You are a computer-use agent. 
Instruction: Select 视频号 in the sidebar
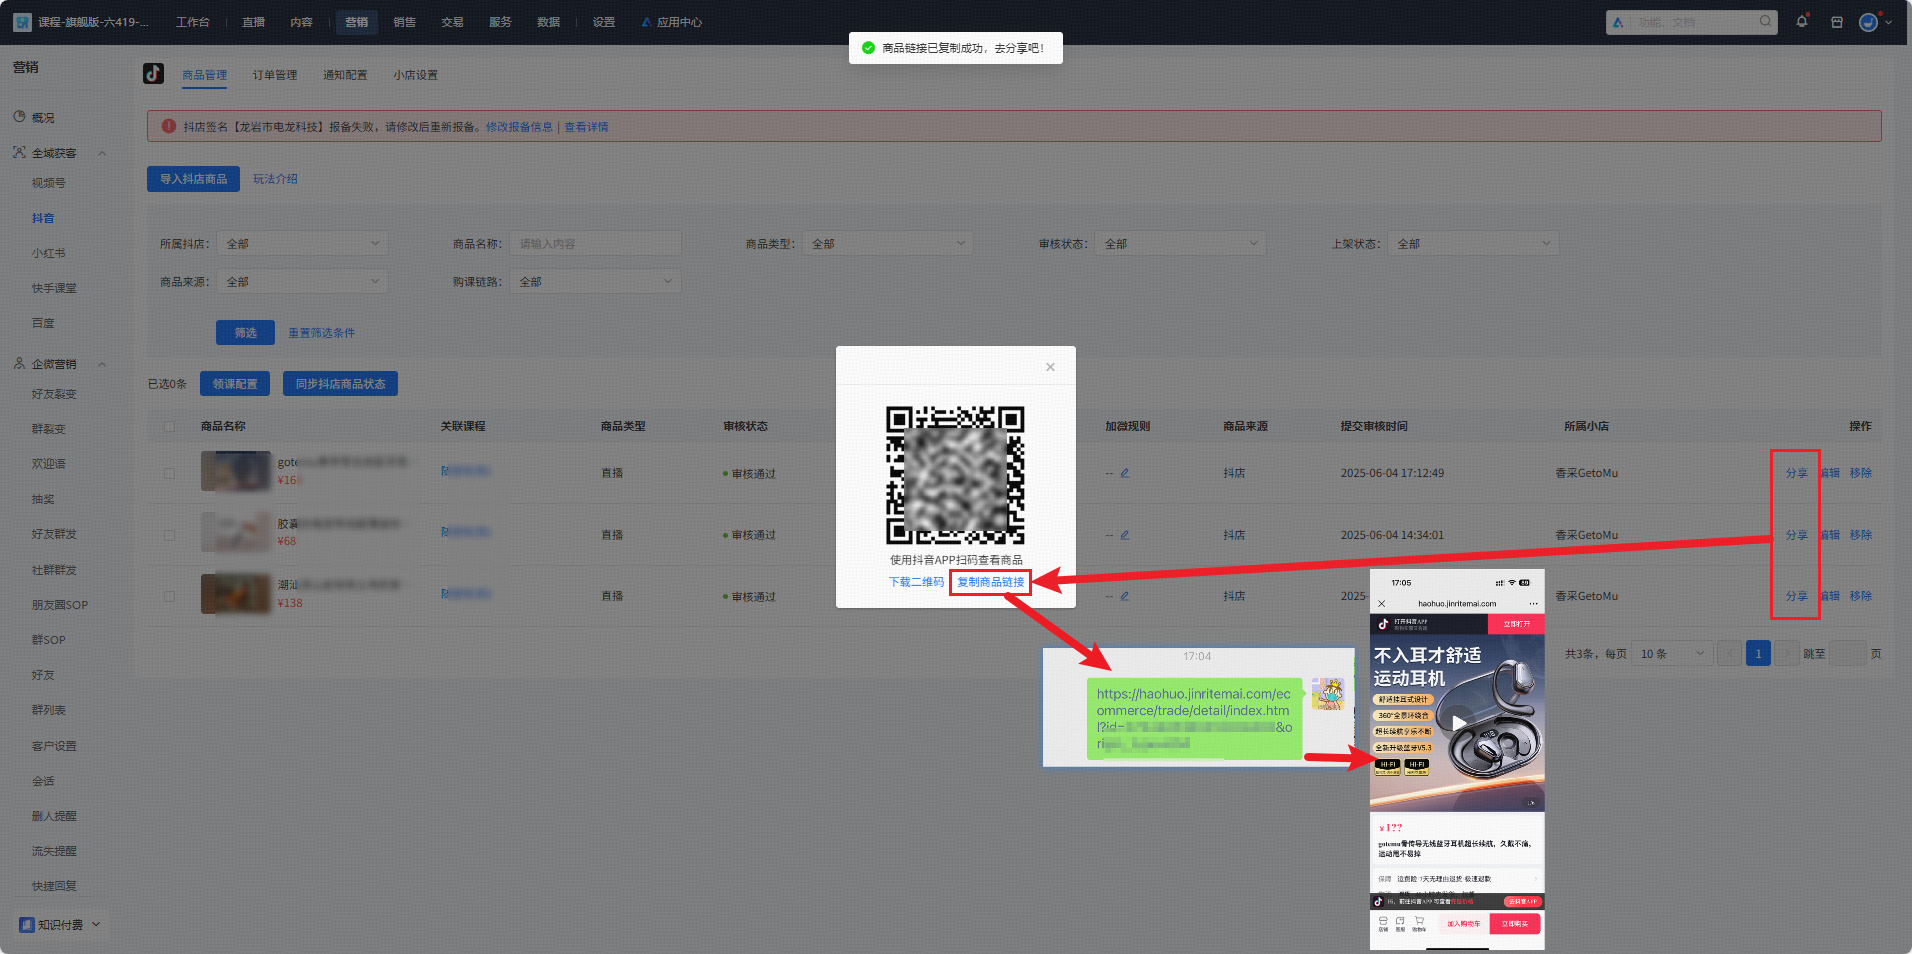point(48,183)
